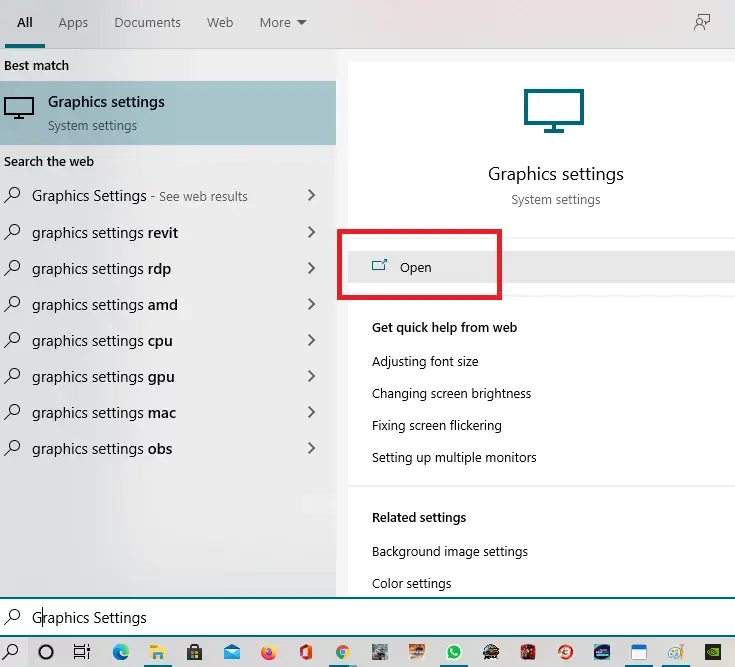Select graphics settings mac suggestion
The width and height of the screenshot is (735, 667).
pyautogui.click(x=168, y=412)
